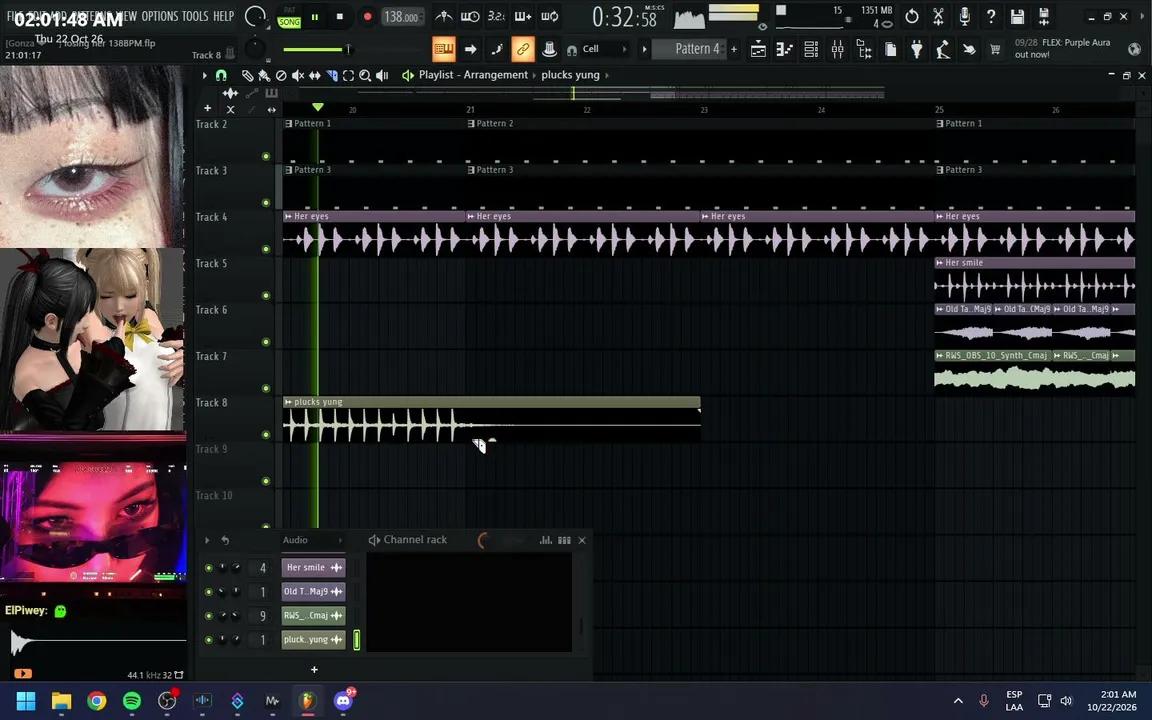Select the 'Her smile' channel button
1152x720 pixels.
[x=314, y=568]
